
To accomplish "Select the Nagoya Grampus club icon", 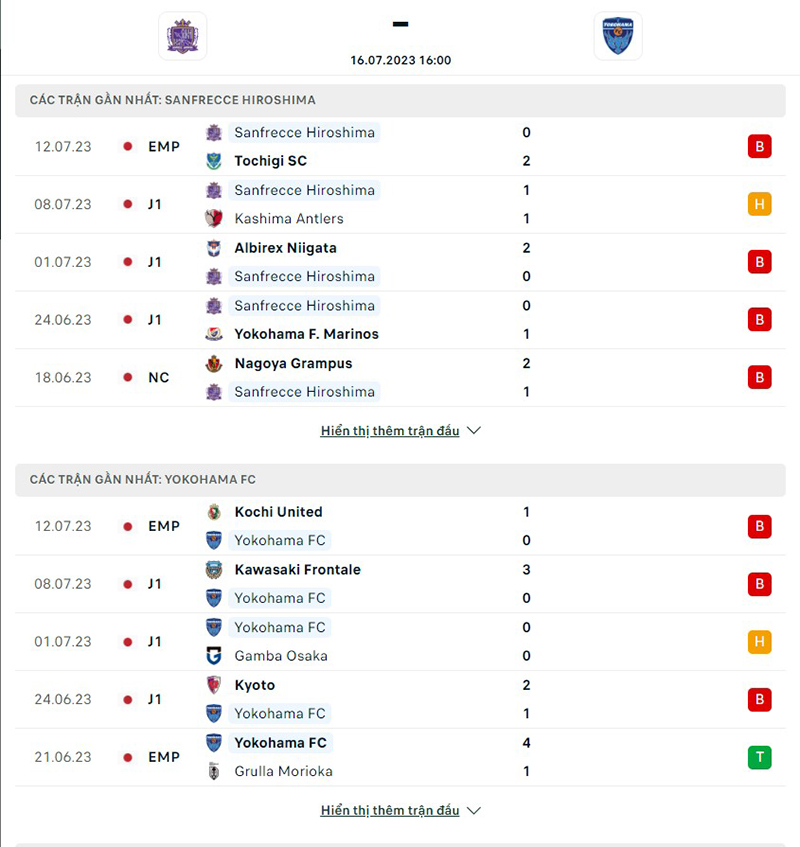I will [213, 363].
